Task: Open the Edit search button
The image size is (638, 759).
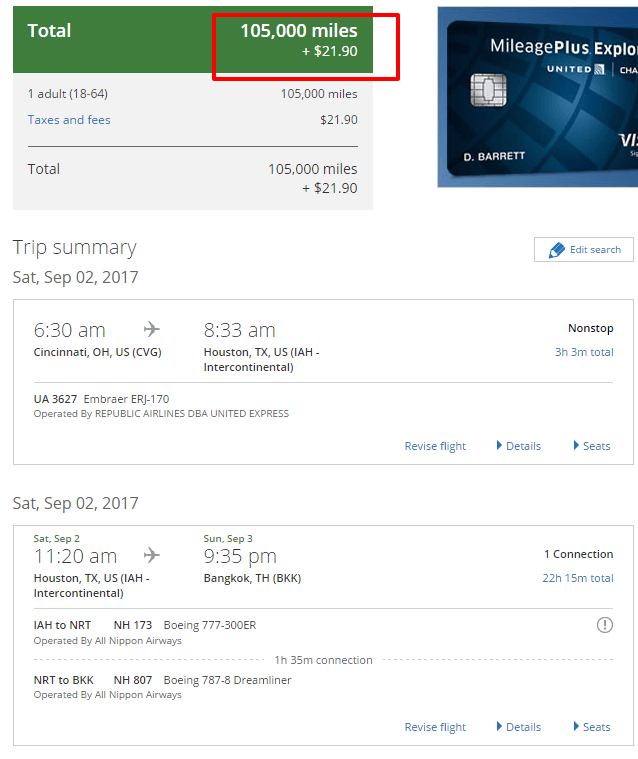Action: [x=584, y=250]
